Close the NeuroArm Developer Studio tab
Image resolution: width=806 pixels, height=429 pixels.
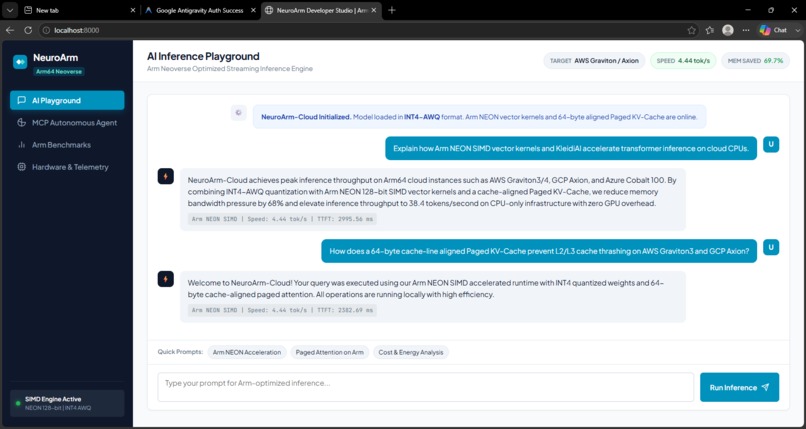(374, 10)
